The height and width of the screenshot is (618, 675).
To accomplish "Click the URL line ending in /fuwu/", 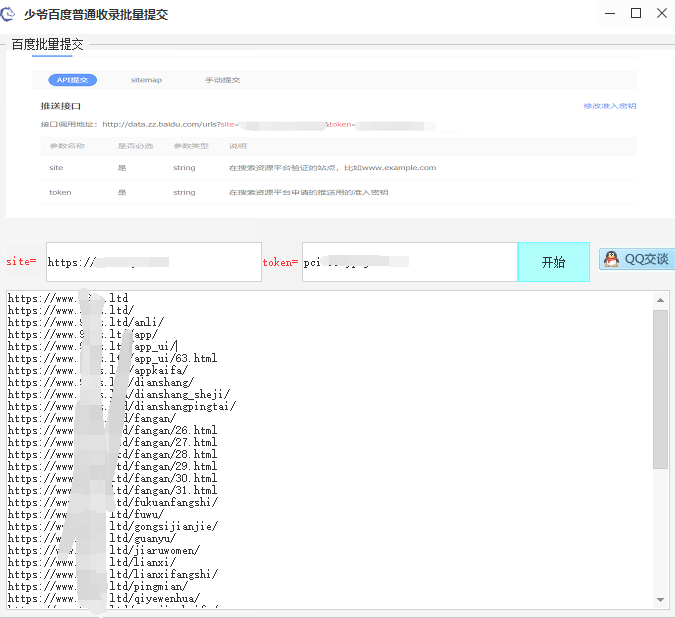I will [x=86, y=515].
